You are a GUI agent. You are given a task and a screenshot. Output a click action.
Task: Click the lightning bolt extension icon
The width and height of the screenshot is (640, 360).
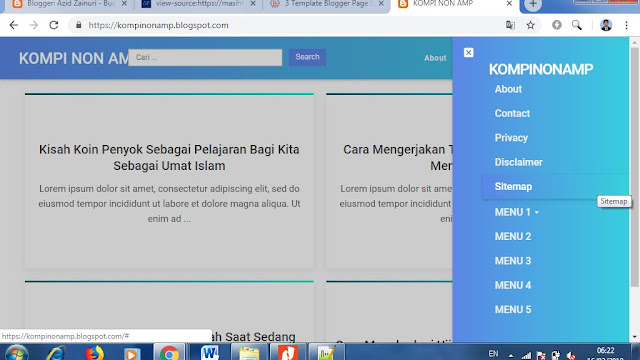[x=557, y=25]
